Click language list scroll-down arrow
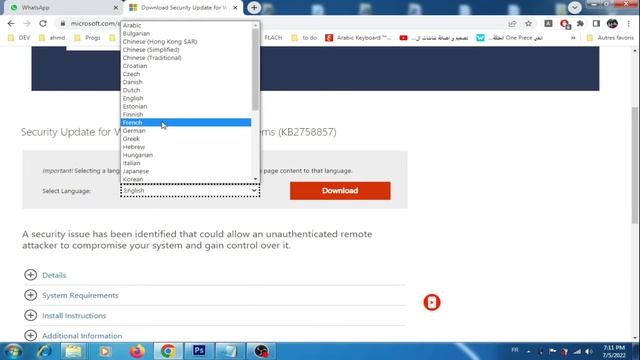 (x=256, y=179)
